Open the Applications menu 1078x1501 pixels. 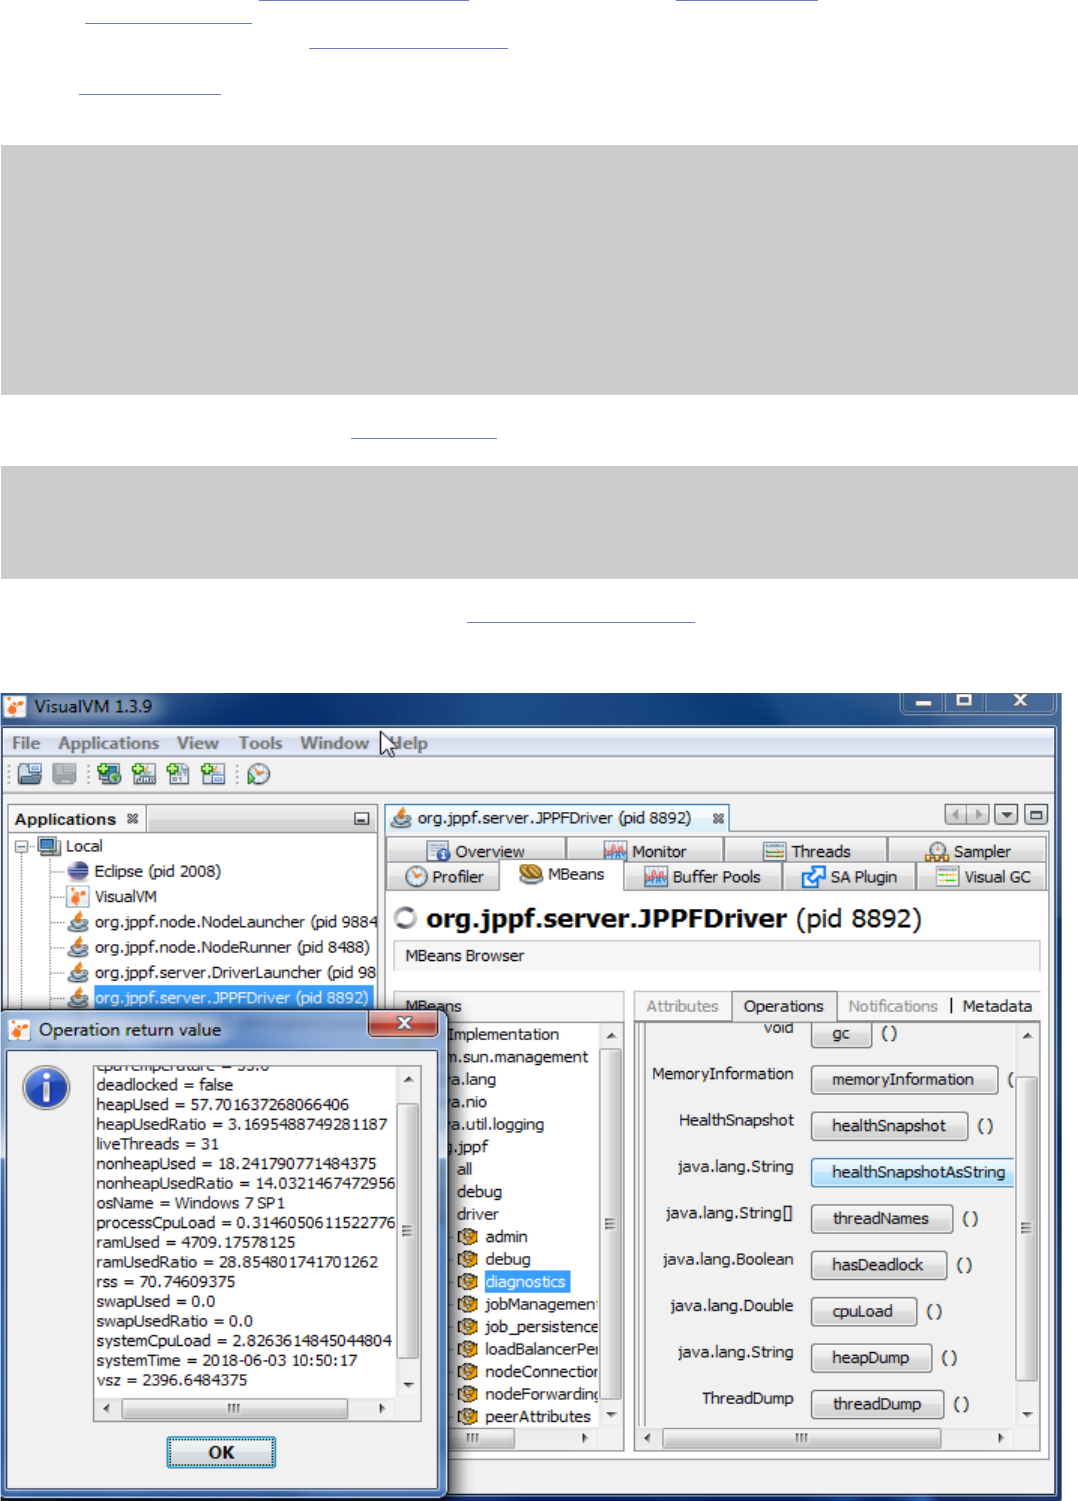(108, 743)
